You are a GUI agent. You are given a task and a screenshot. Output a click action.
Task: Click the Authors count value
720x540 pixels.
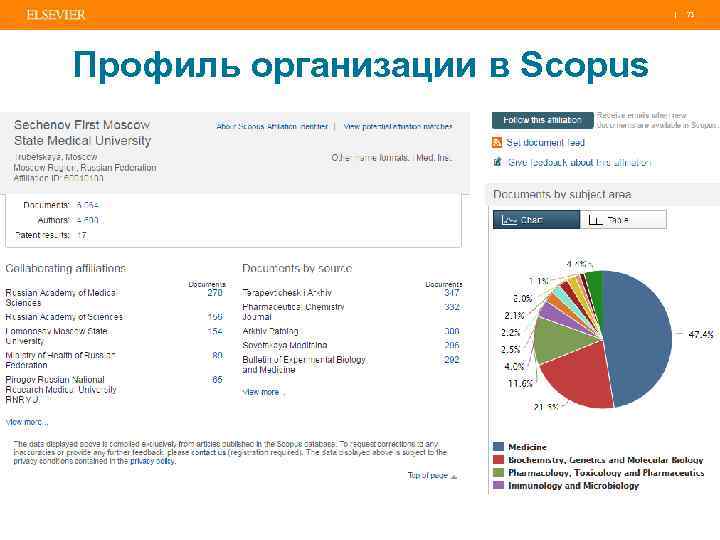pos(87,220)
